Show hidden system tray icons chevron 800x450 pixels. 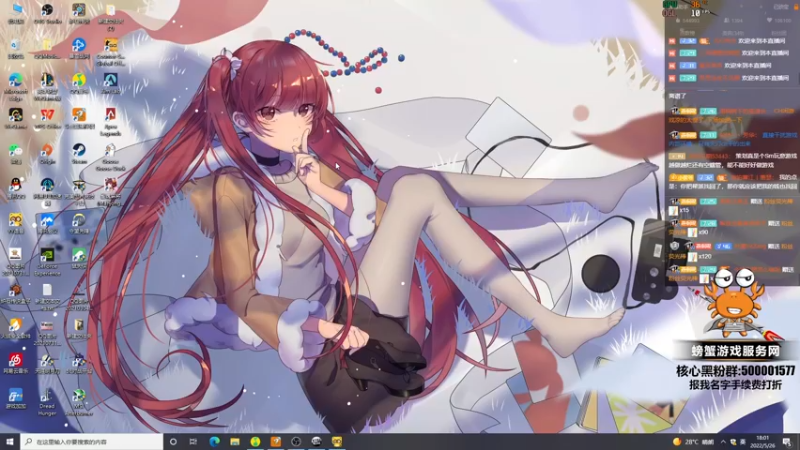723,442
